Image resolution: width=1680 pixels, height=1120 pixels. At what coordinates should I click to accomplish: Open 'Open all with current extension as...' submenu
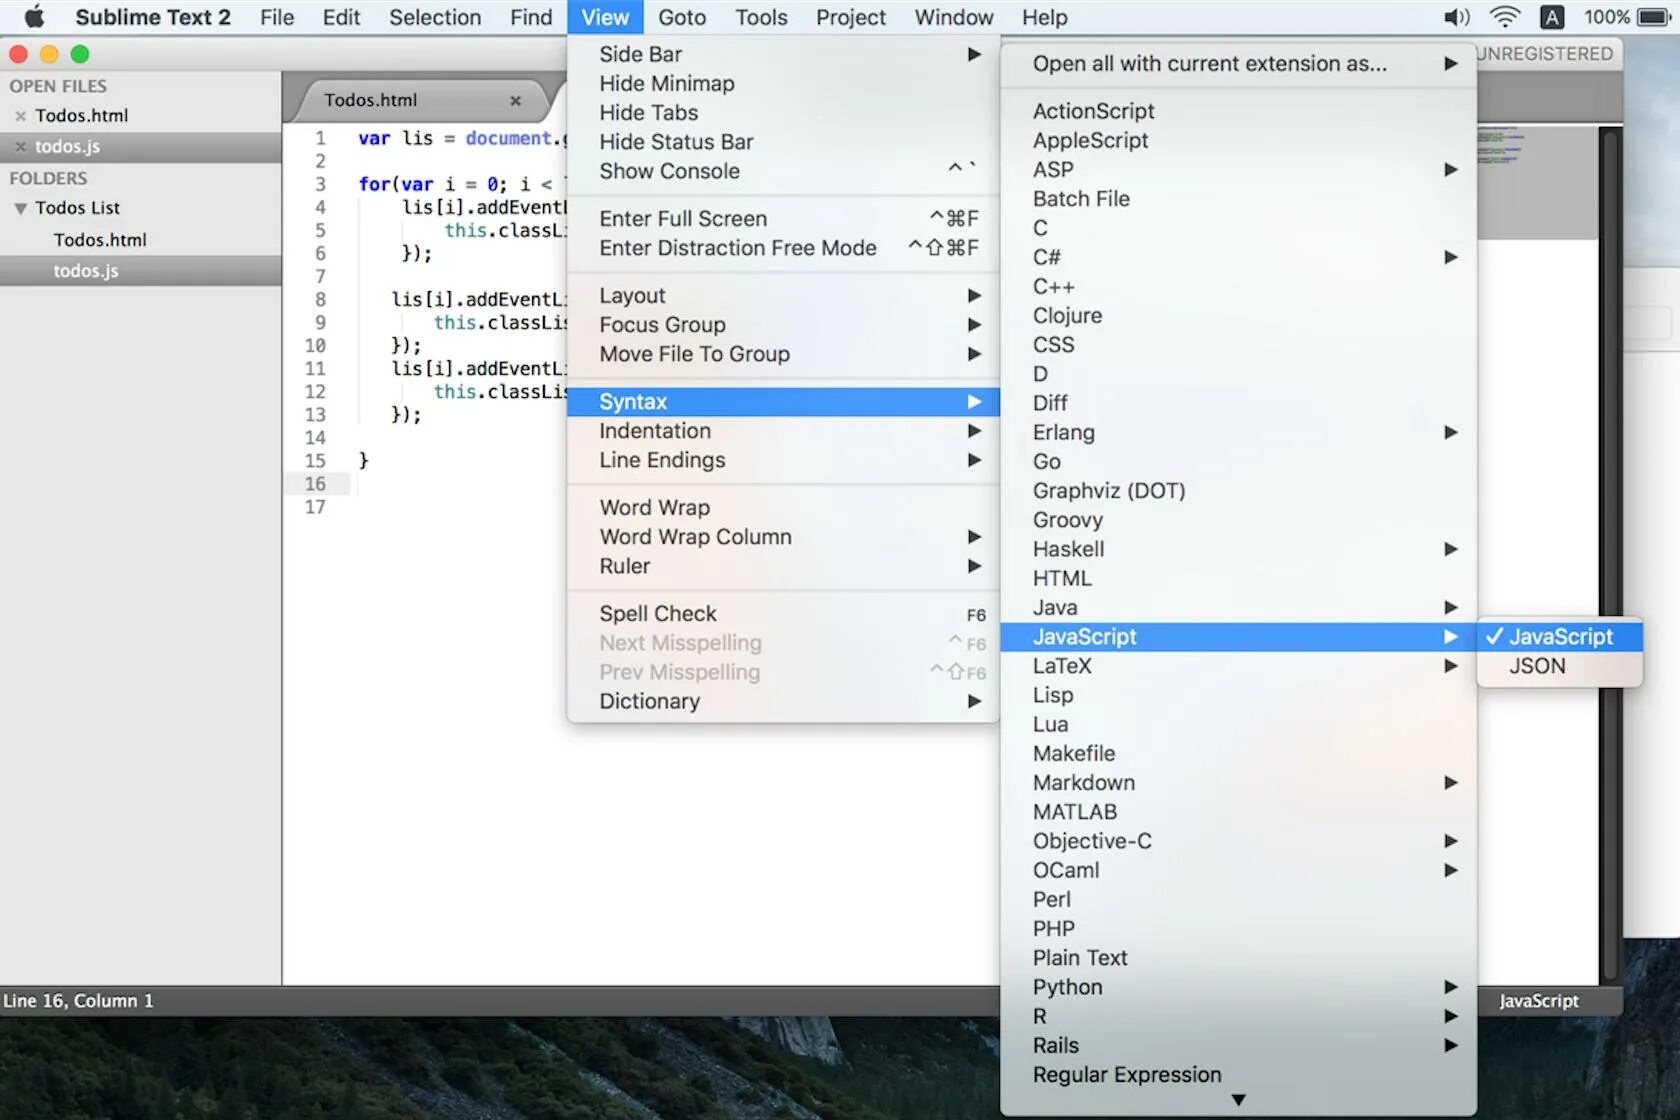[1238, 64]
